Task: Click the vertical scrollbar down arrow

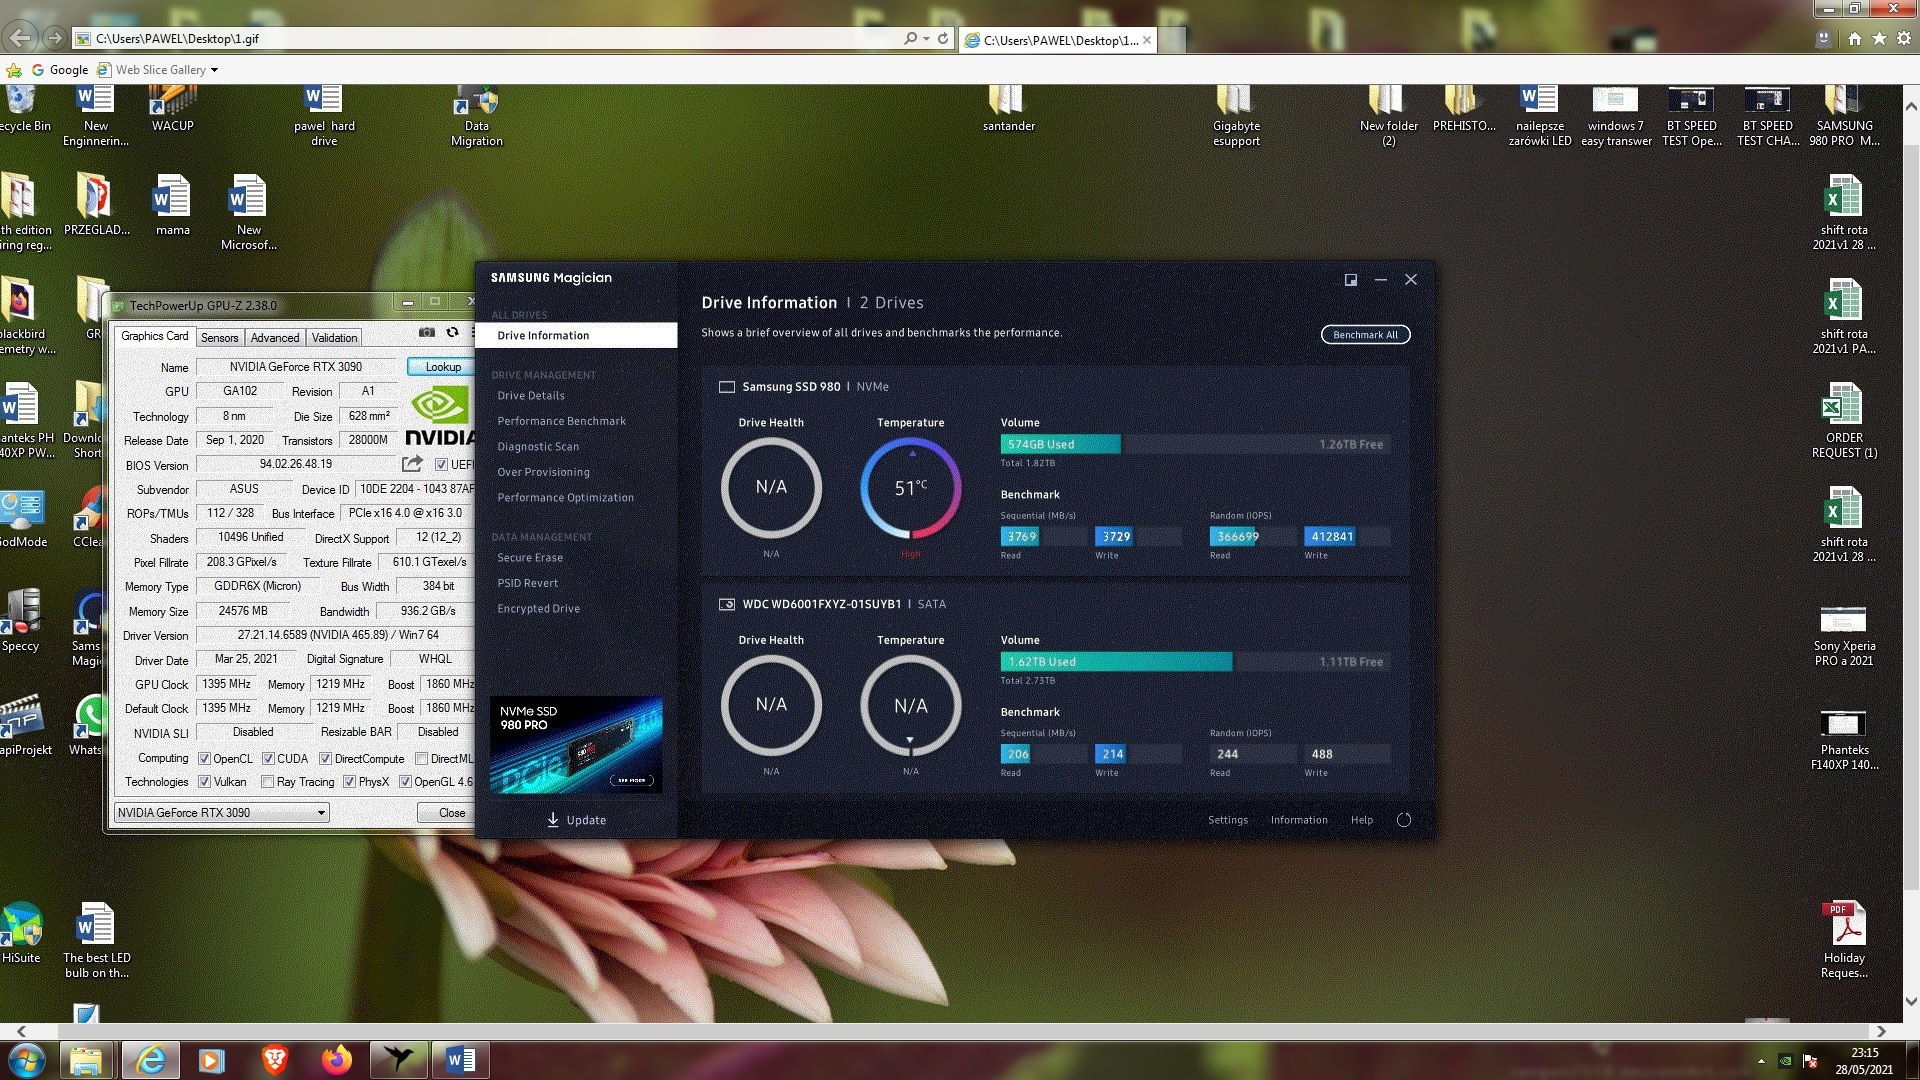Action: click(x=1910, y=1001)
